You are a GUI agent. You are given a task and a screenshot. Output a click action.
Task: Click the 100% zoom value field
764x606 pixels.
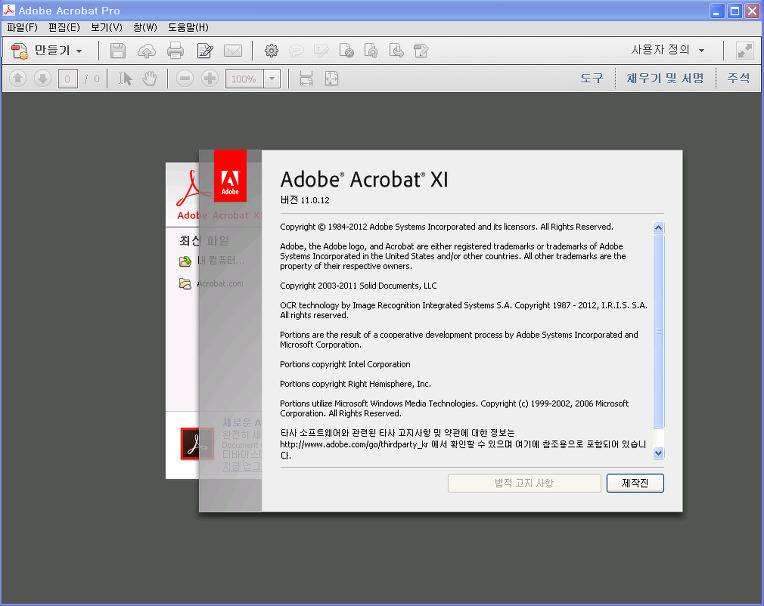point(244,78)
